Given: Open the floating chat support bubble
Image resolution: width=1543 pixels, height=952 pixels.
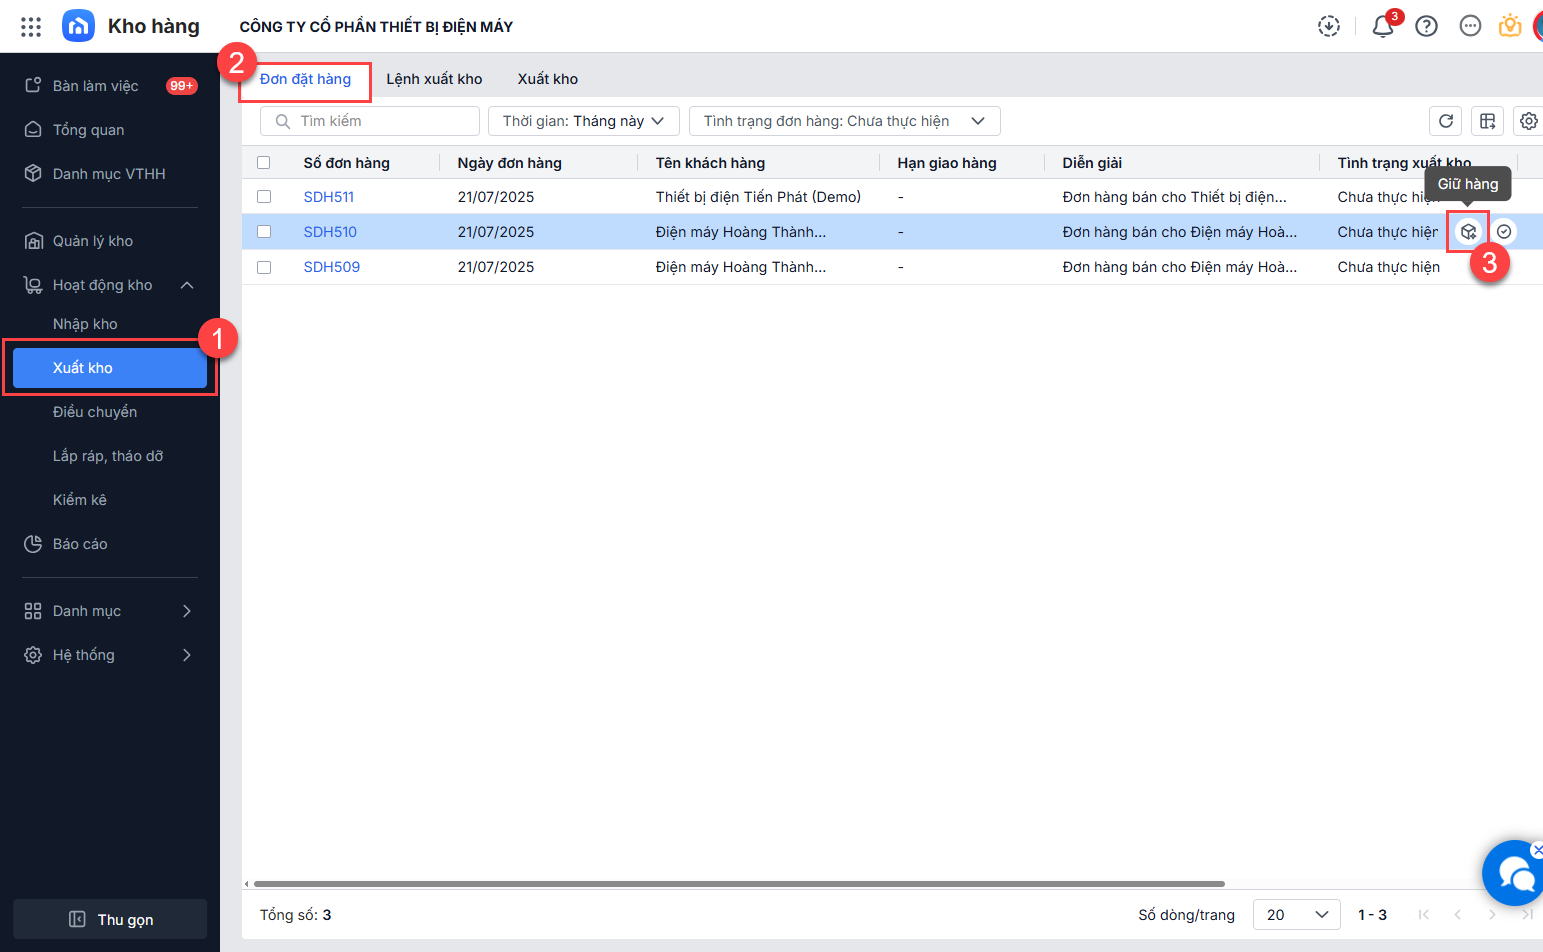Looking at the screenshot, I should 1514,874.
